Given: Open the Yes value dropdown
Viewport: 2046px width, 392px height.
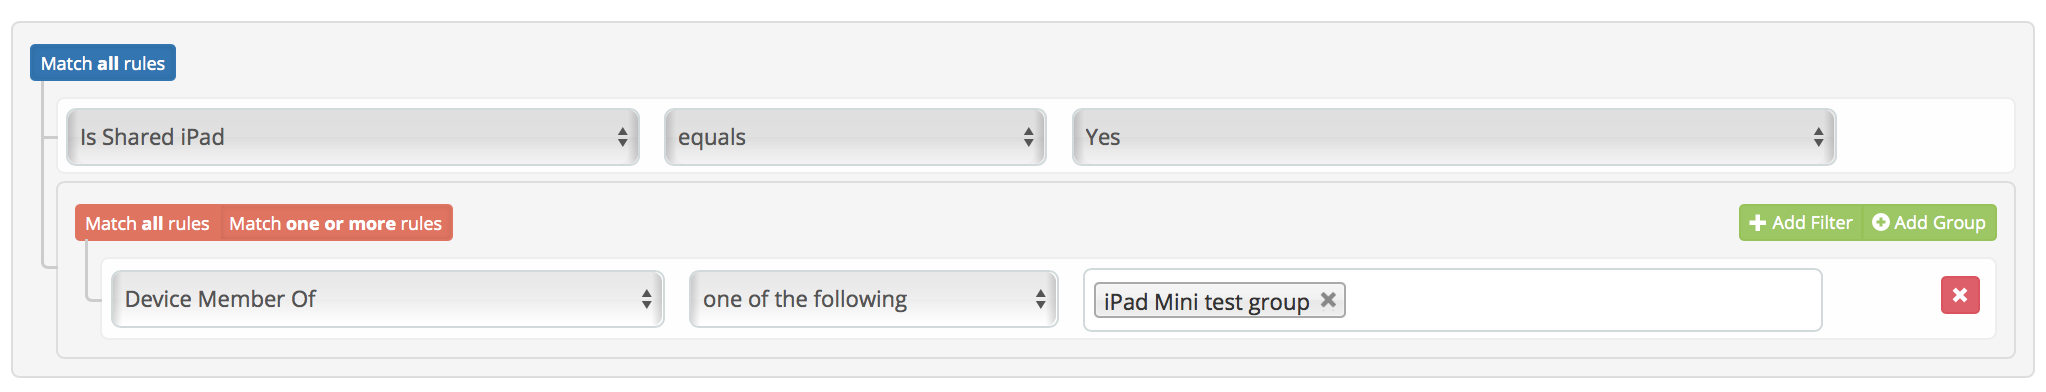Looking at the screenshot, I should click(x=1454, y=137).
